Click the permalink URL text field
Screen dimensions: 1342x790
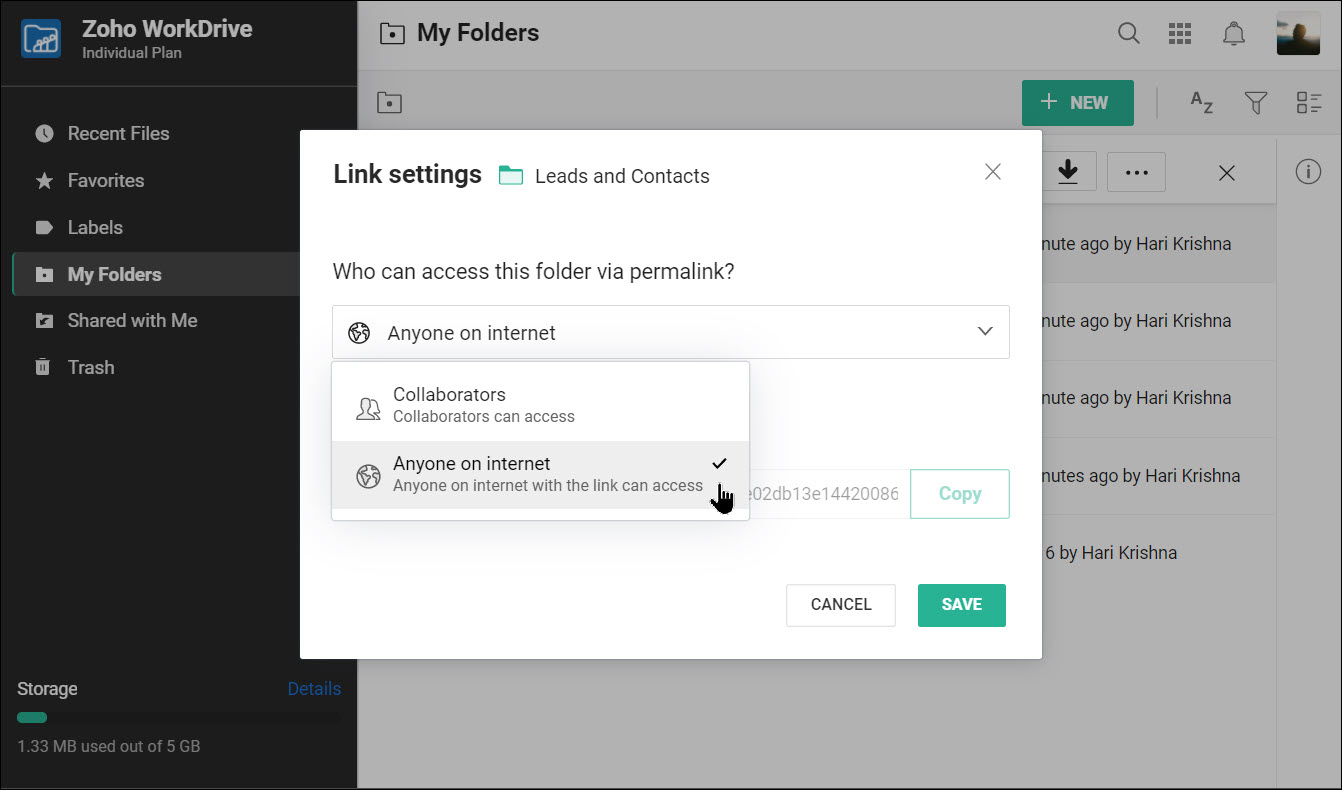828,494
